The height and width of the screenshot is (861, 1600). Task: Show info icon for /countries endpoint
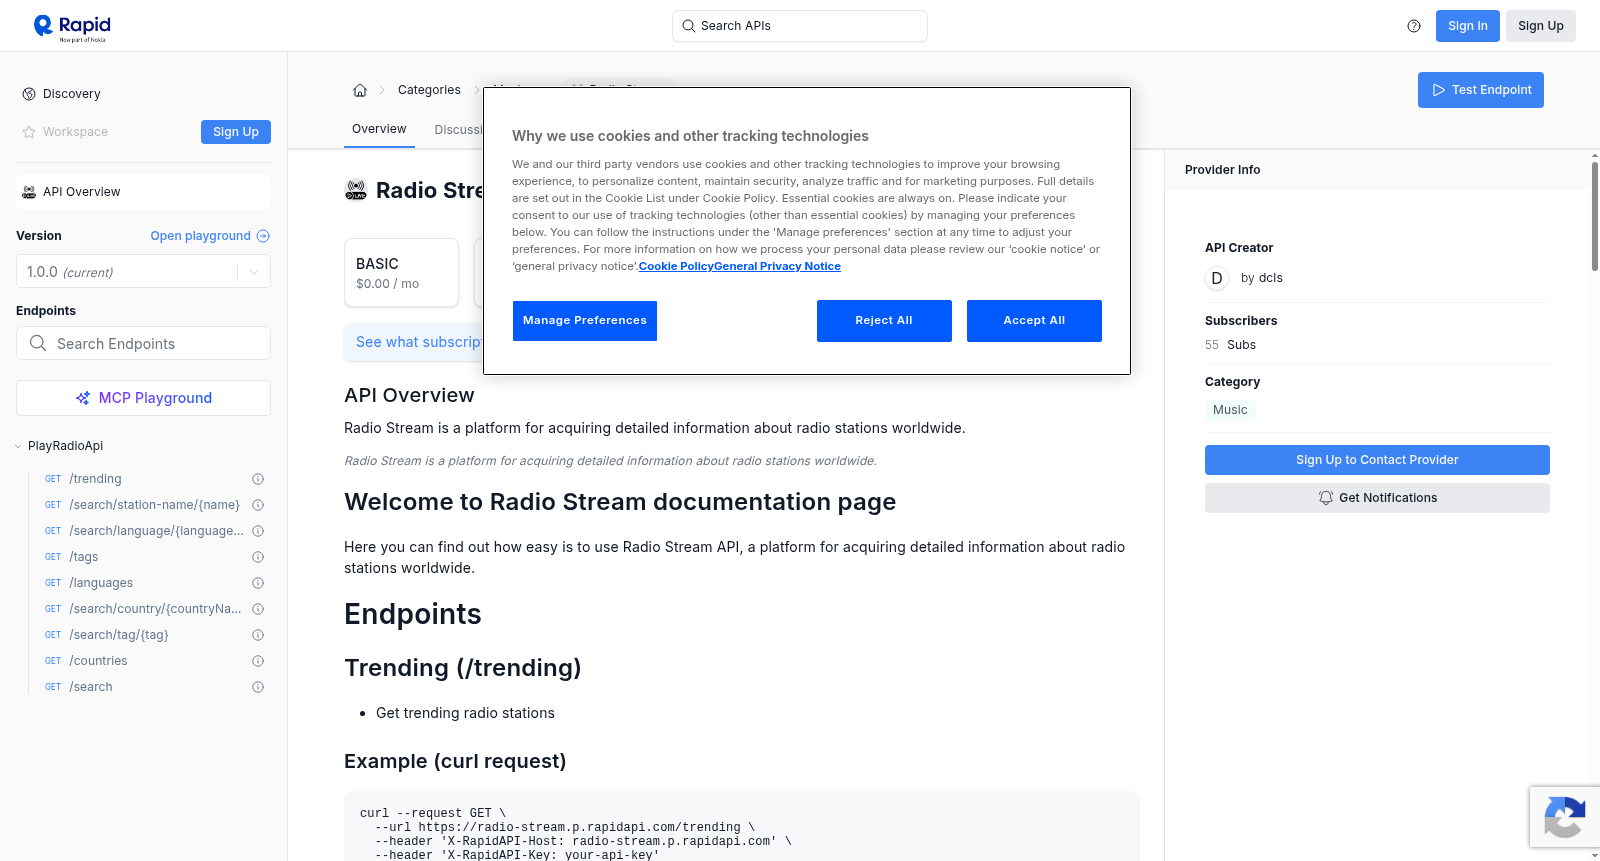[x=258, y=661]
